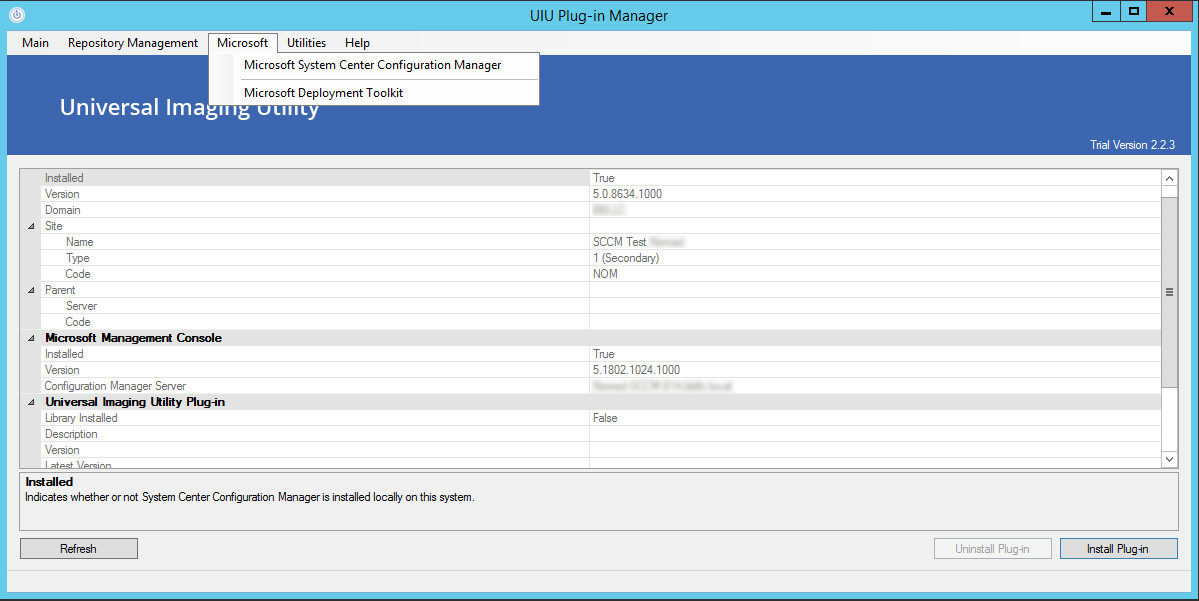Close the open Microsoft menu
Screen dimensions: 1199x601
[242, 43]
